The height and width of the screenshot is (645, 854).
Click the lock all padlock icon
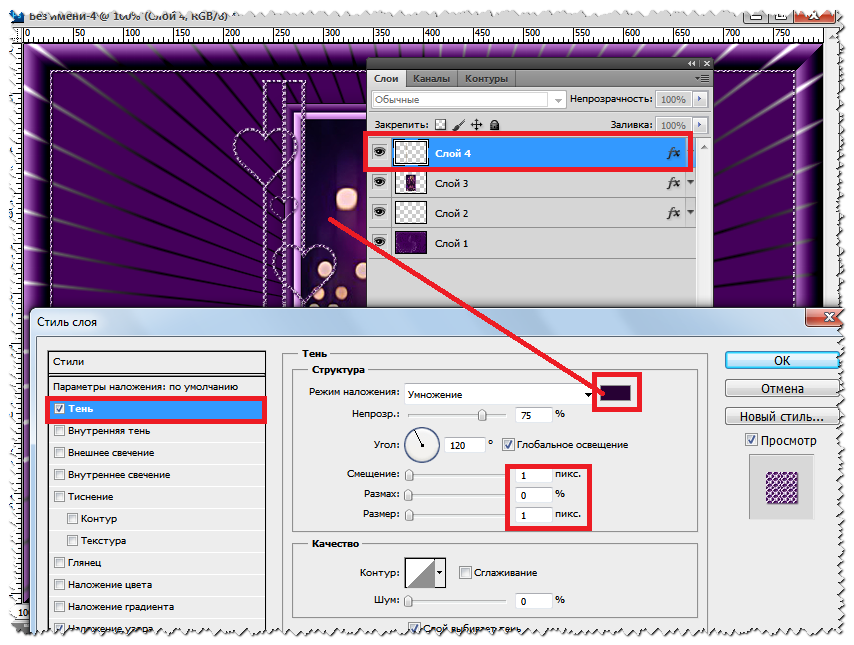tap(494, 125)
